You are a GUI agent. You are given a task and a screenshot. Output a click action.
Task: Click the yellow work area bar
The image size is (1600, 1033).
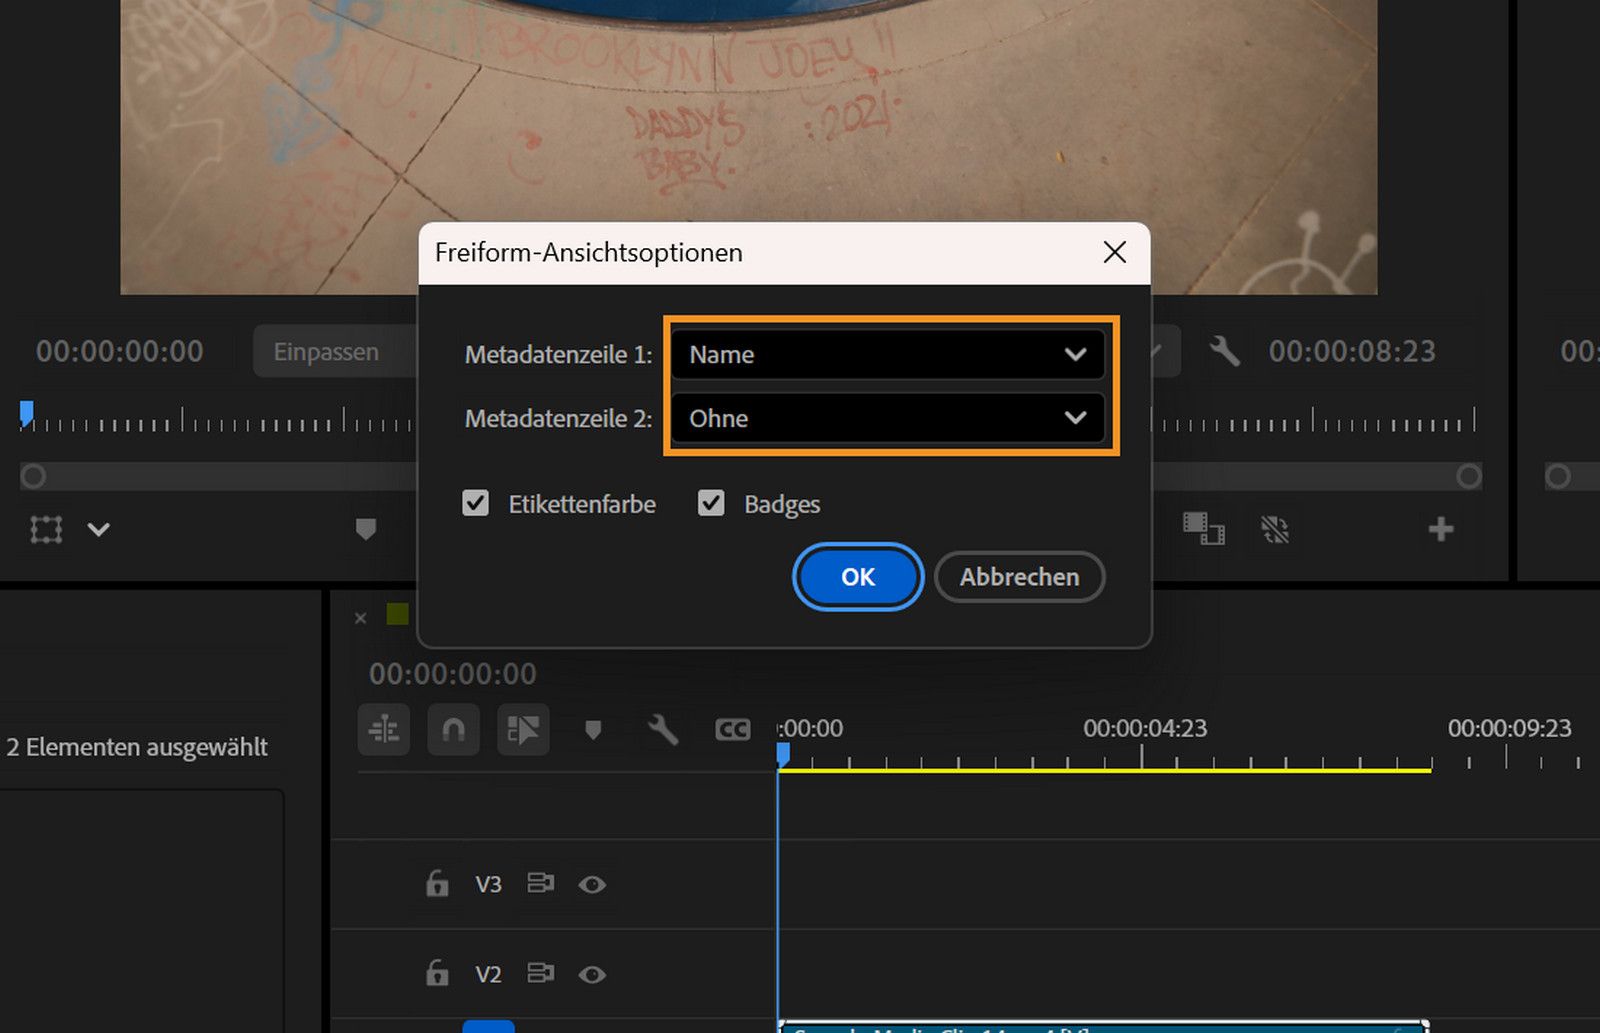point(1105,769)
